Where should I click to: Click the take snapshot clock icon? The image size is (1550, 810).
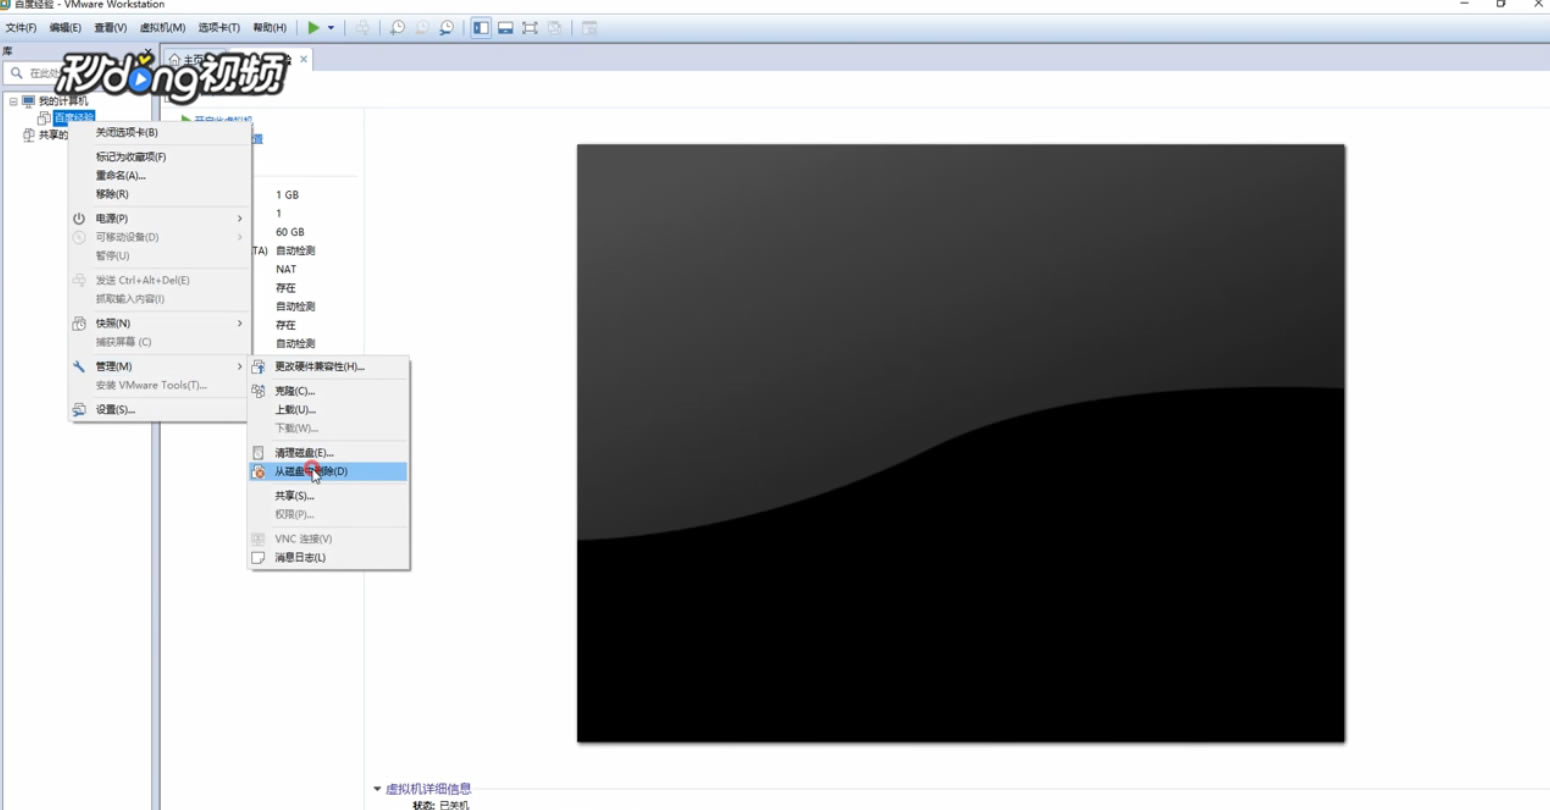click(397, 28)
